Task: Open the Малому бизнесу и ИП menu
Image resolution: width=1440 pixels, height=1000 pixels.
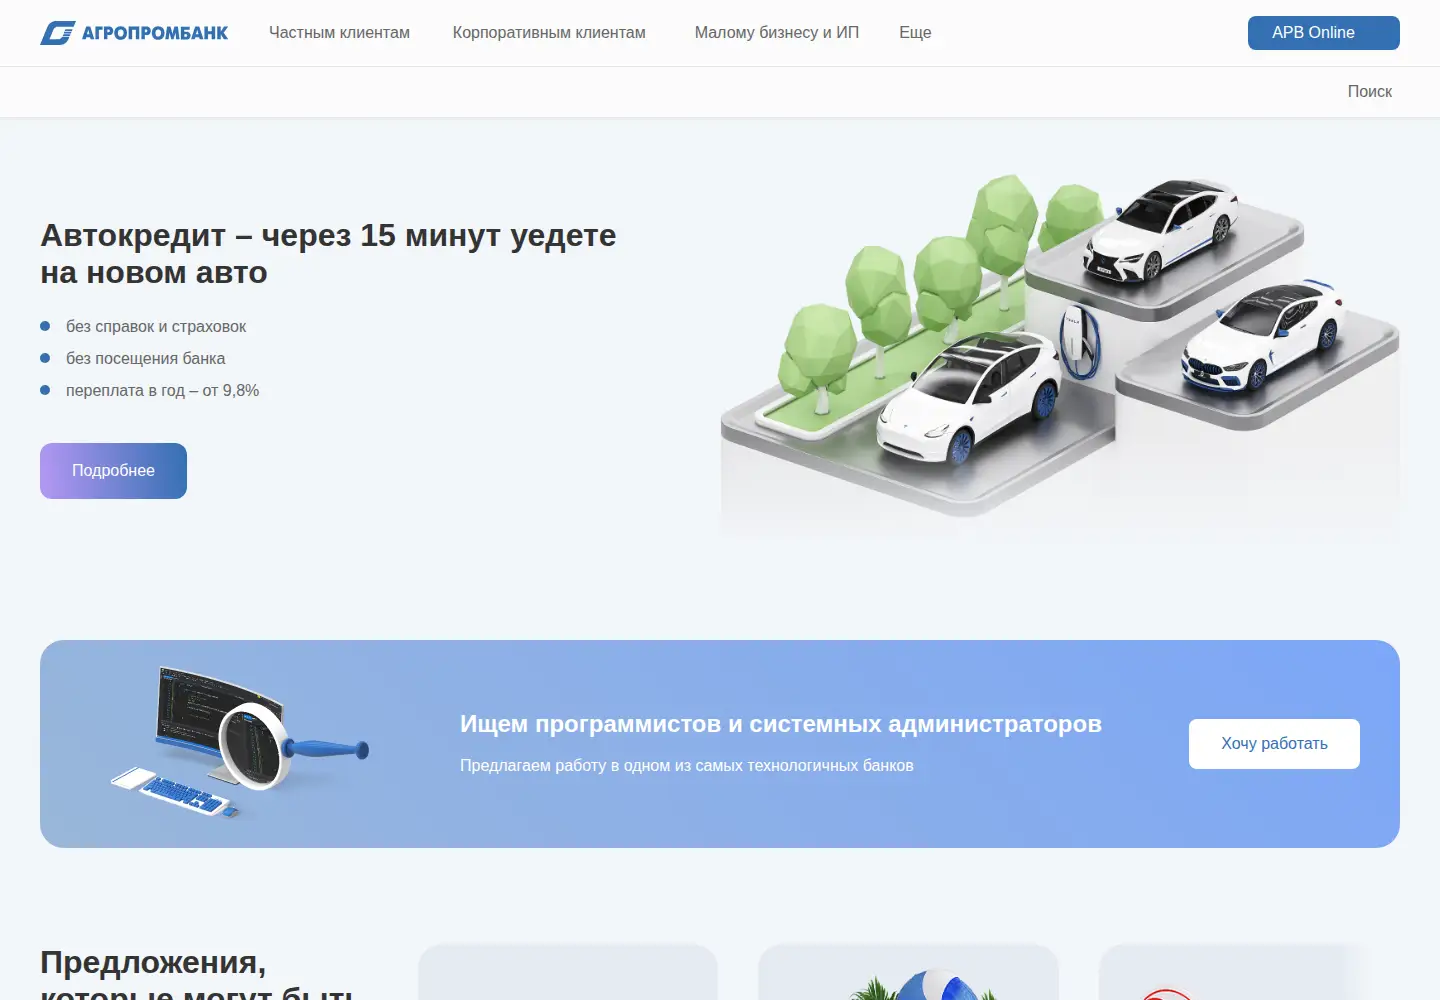Action: pos(777,33)
